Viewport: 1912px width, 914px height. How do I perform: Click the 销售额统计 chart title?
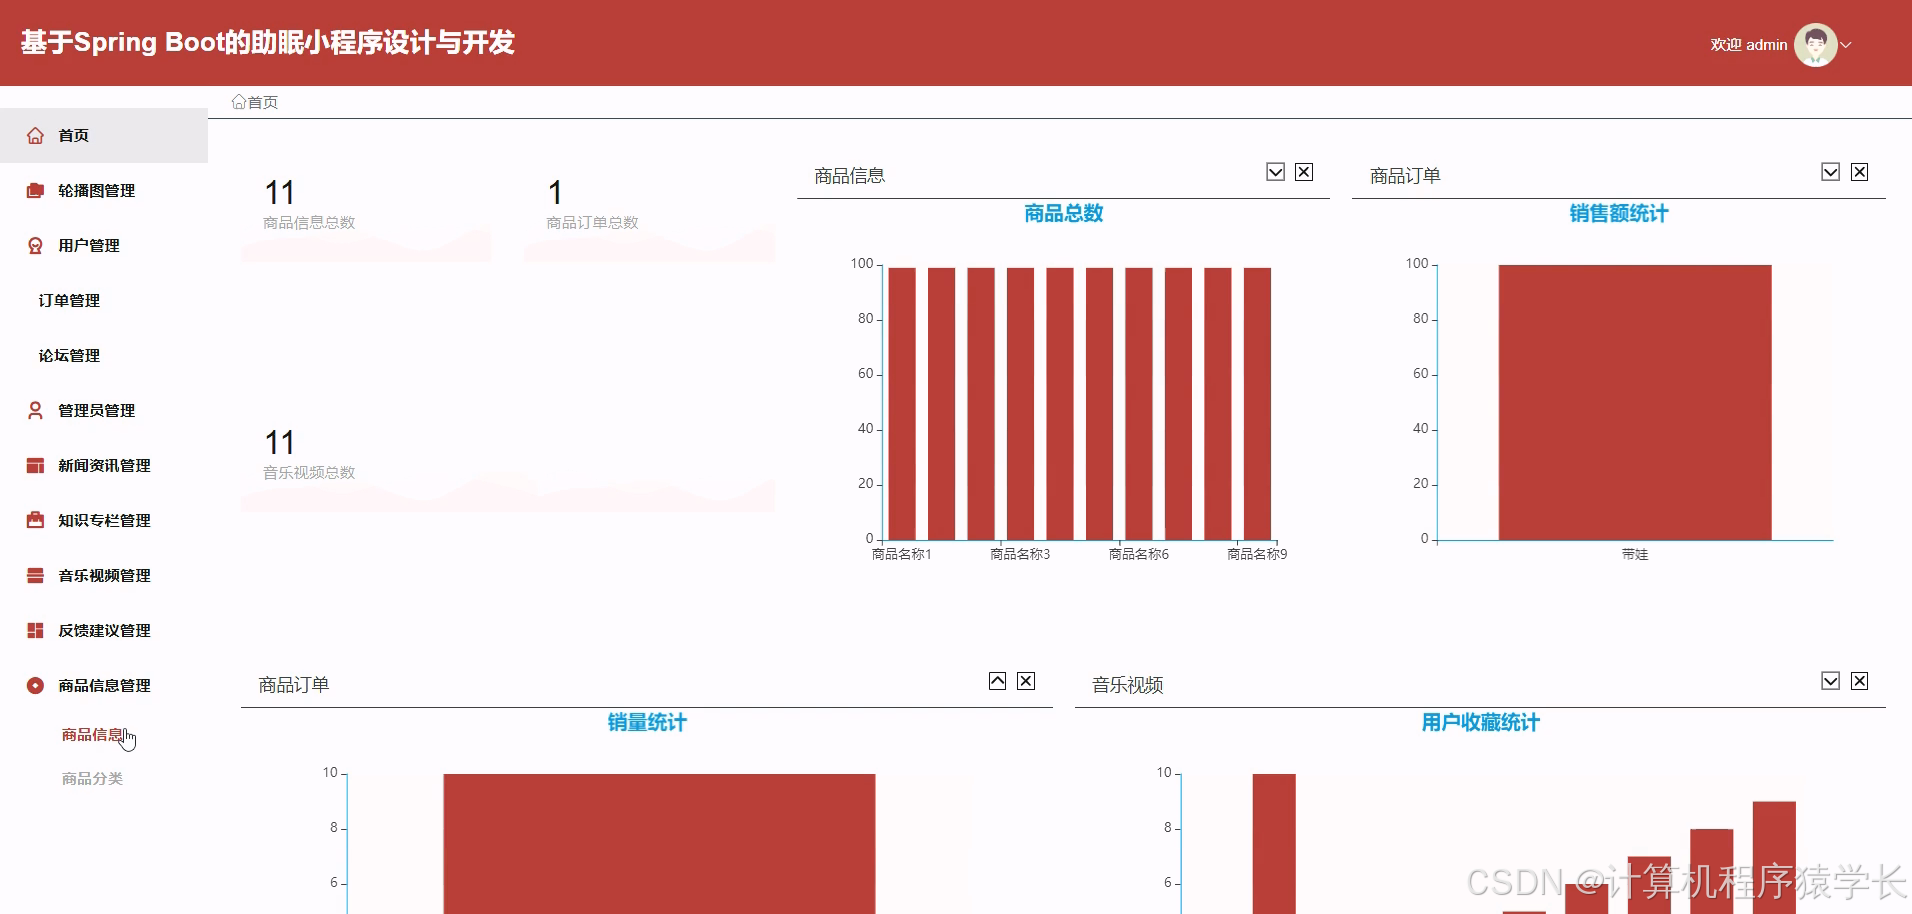point(1619,213)
